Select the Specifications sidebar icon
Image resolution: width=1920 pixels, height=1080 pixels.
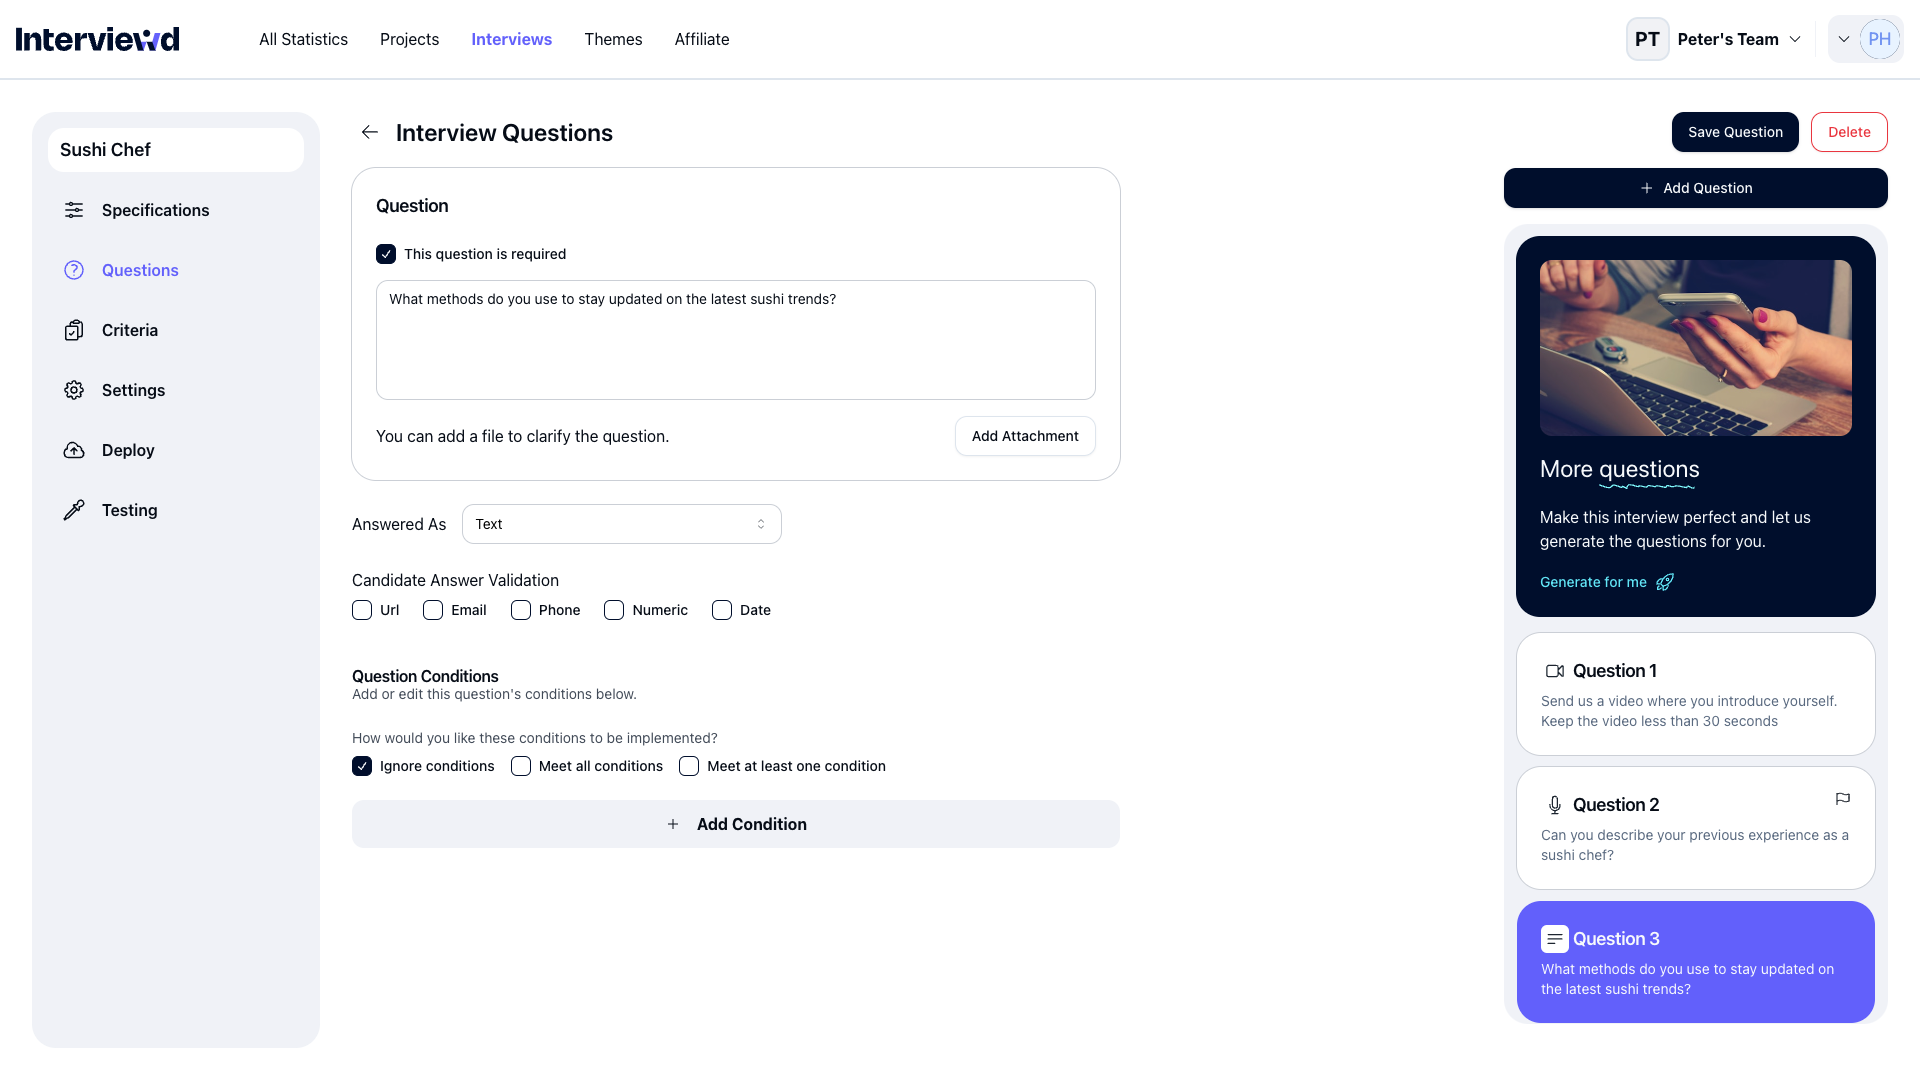click(74, 210)
